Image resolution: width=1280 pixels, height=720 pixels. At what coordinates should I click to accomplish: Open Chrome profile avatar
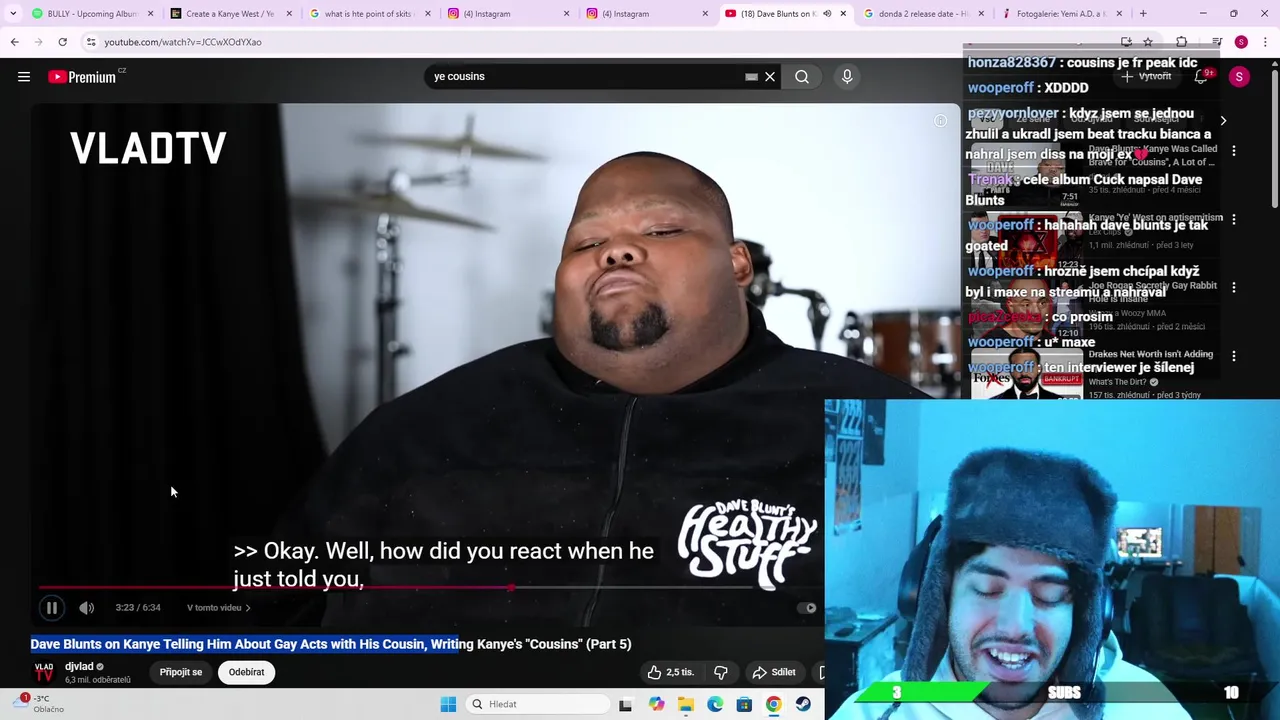tap(1241, 42)
